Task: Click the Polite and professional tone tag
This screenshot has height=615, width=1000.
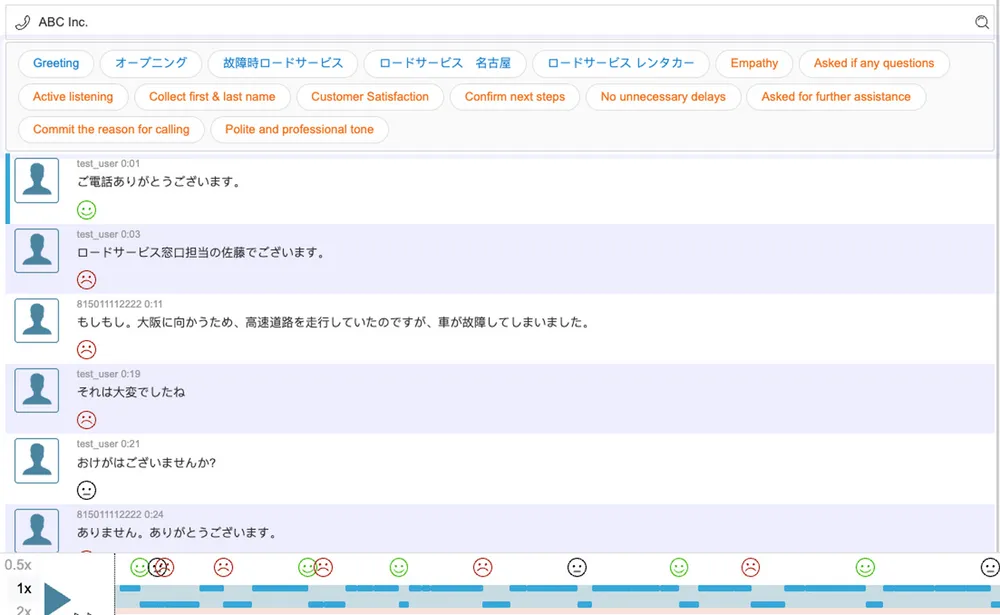Action: [299, 130]
